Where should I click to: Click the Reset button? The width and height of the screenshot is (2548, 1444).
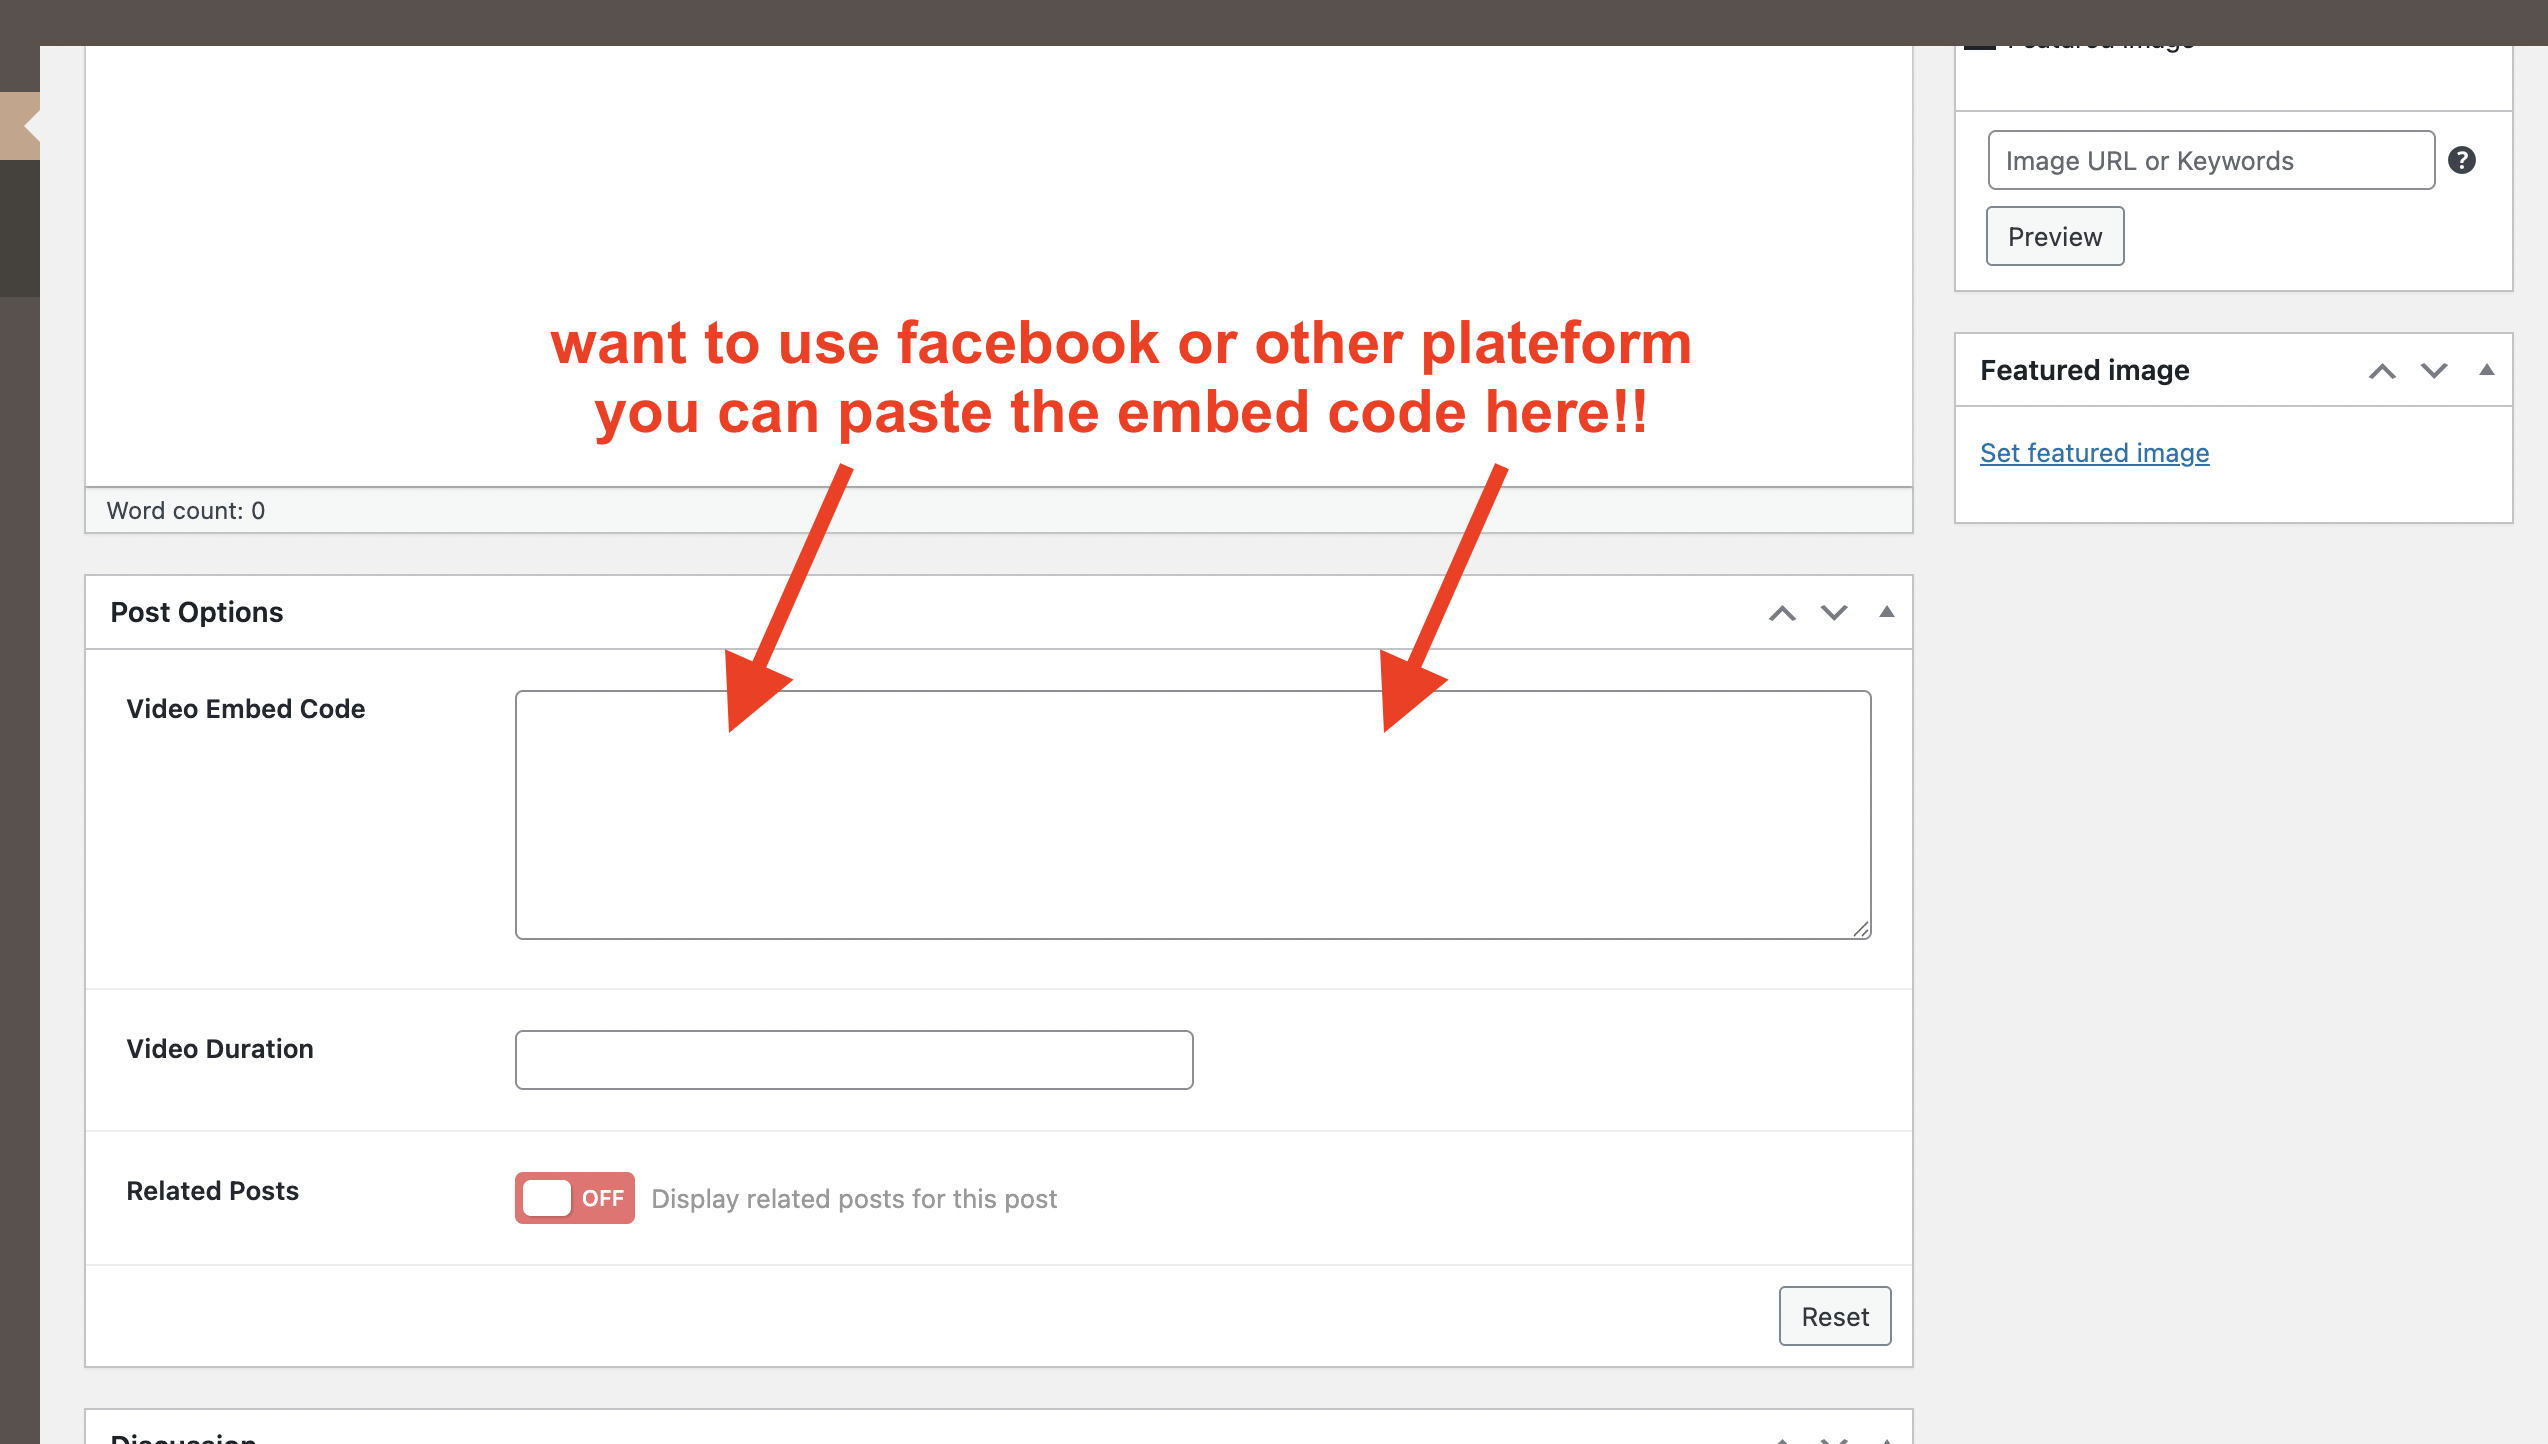(1834, 1316)
